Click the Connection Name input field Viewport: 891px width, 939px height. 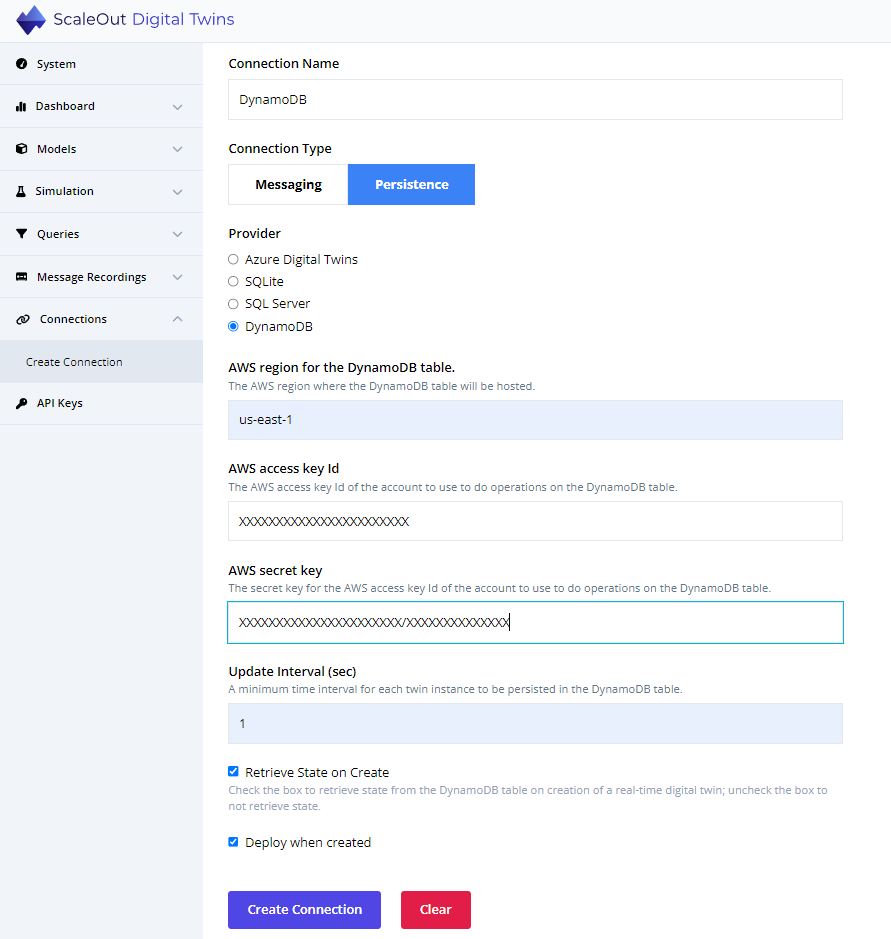[x=535, y=99]
